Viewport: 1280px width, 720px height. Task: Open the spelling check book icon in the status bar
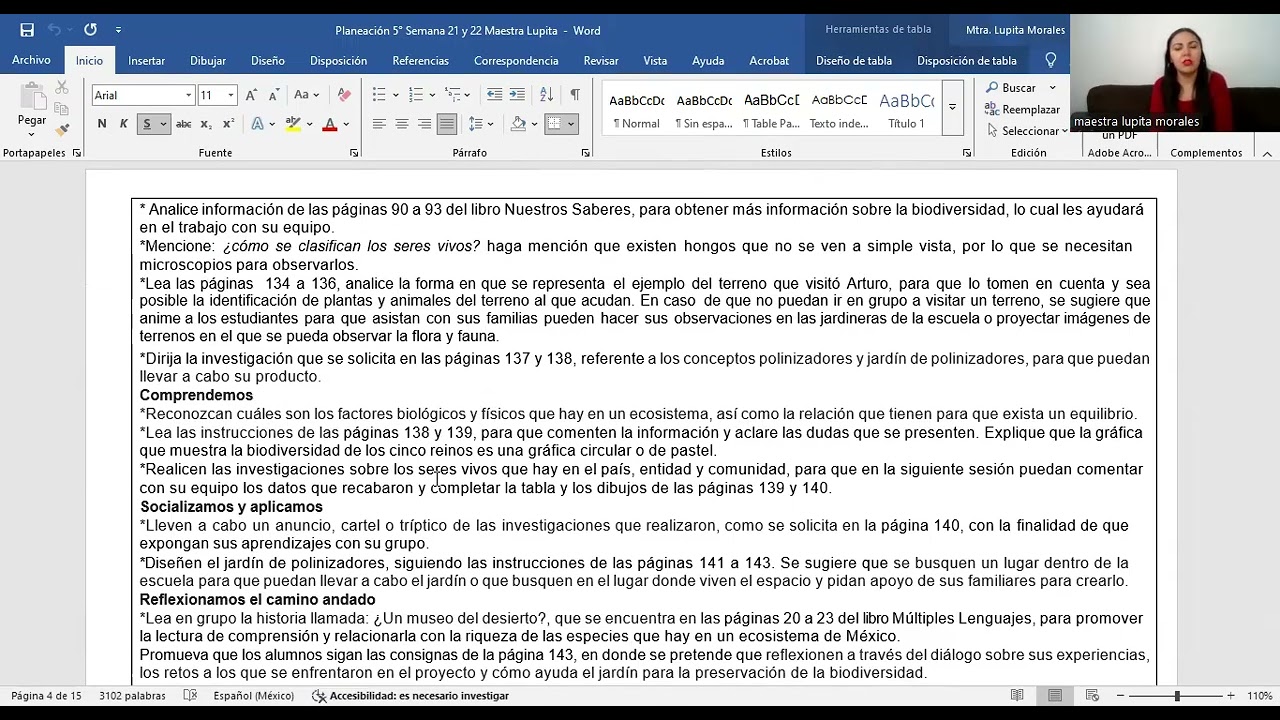190,695
